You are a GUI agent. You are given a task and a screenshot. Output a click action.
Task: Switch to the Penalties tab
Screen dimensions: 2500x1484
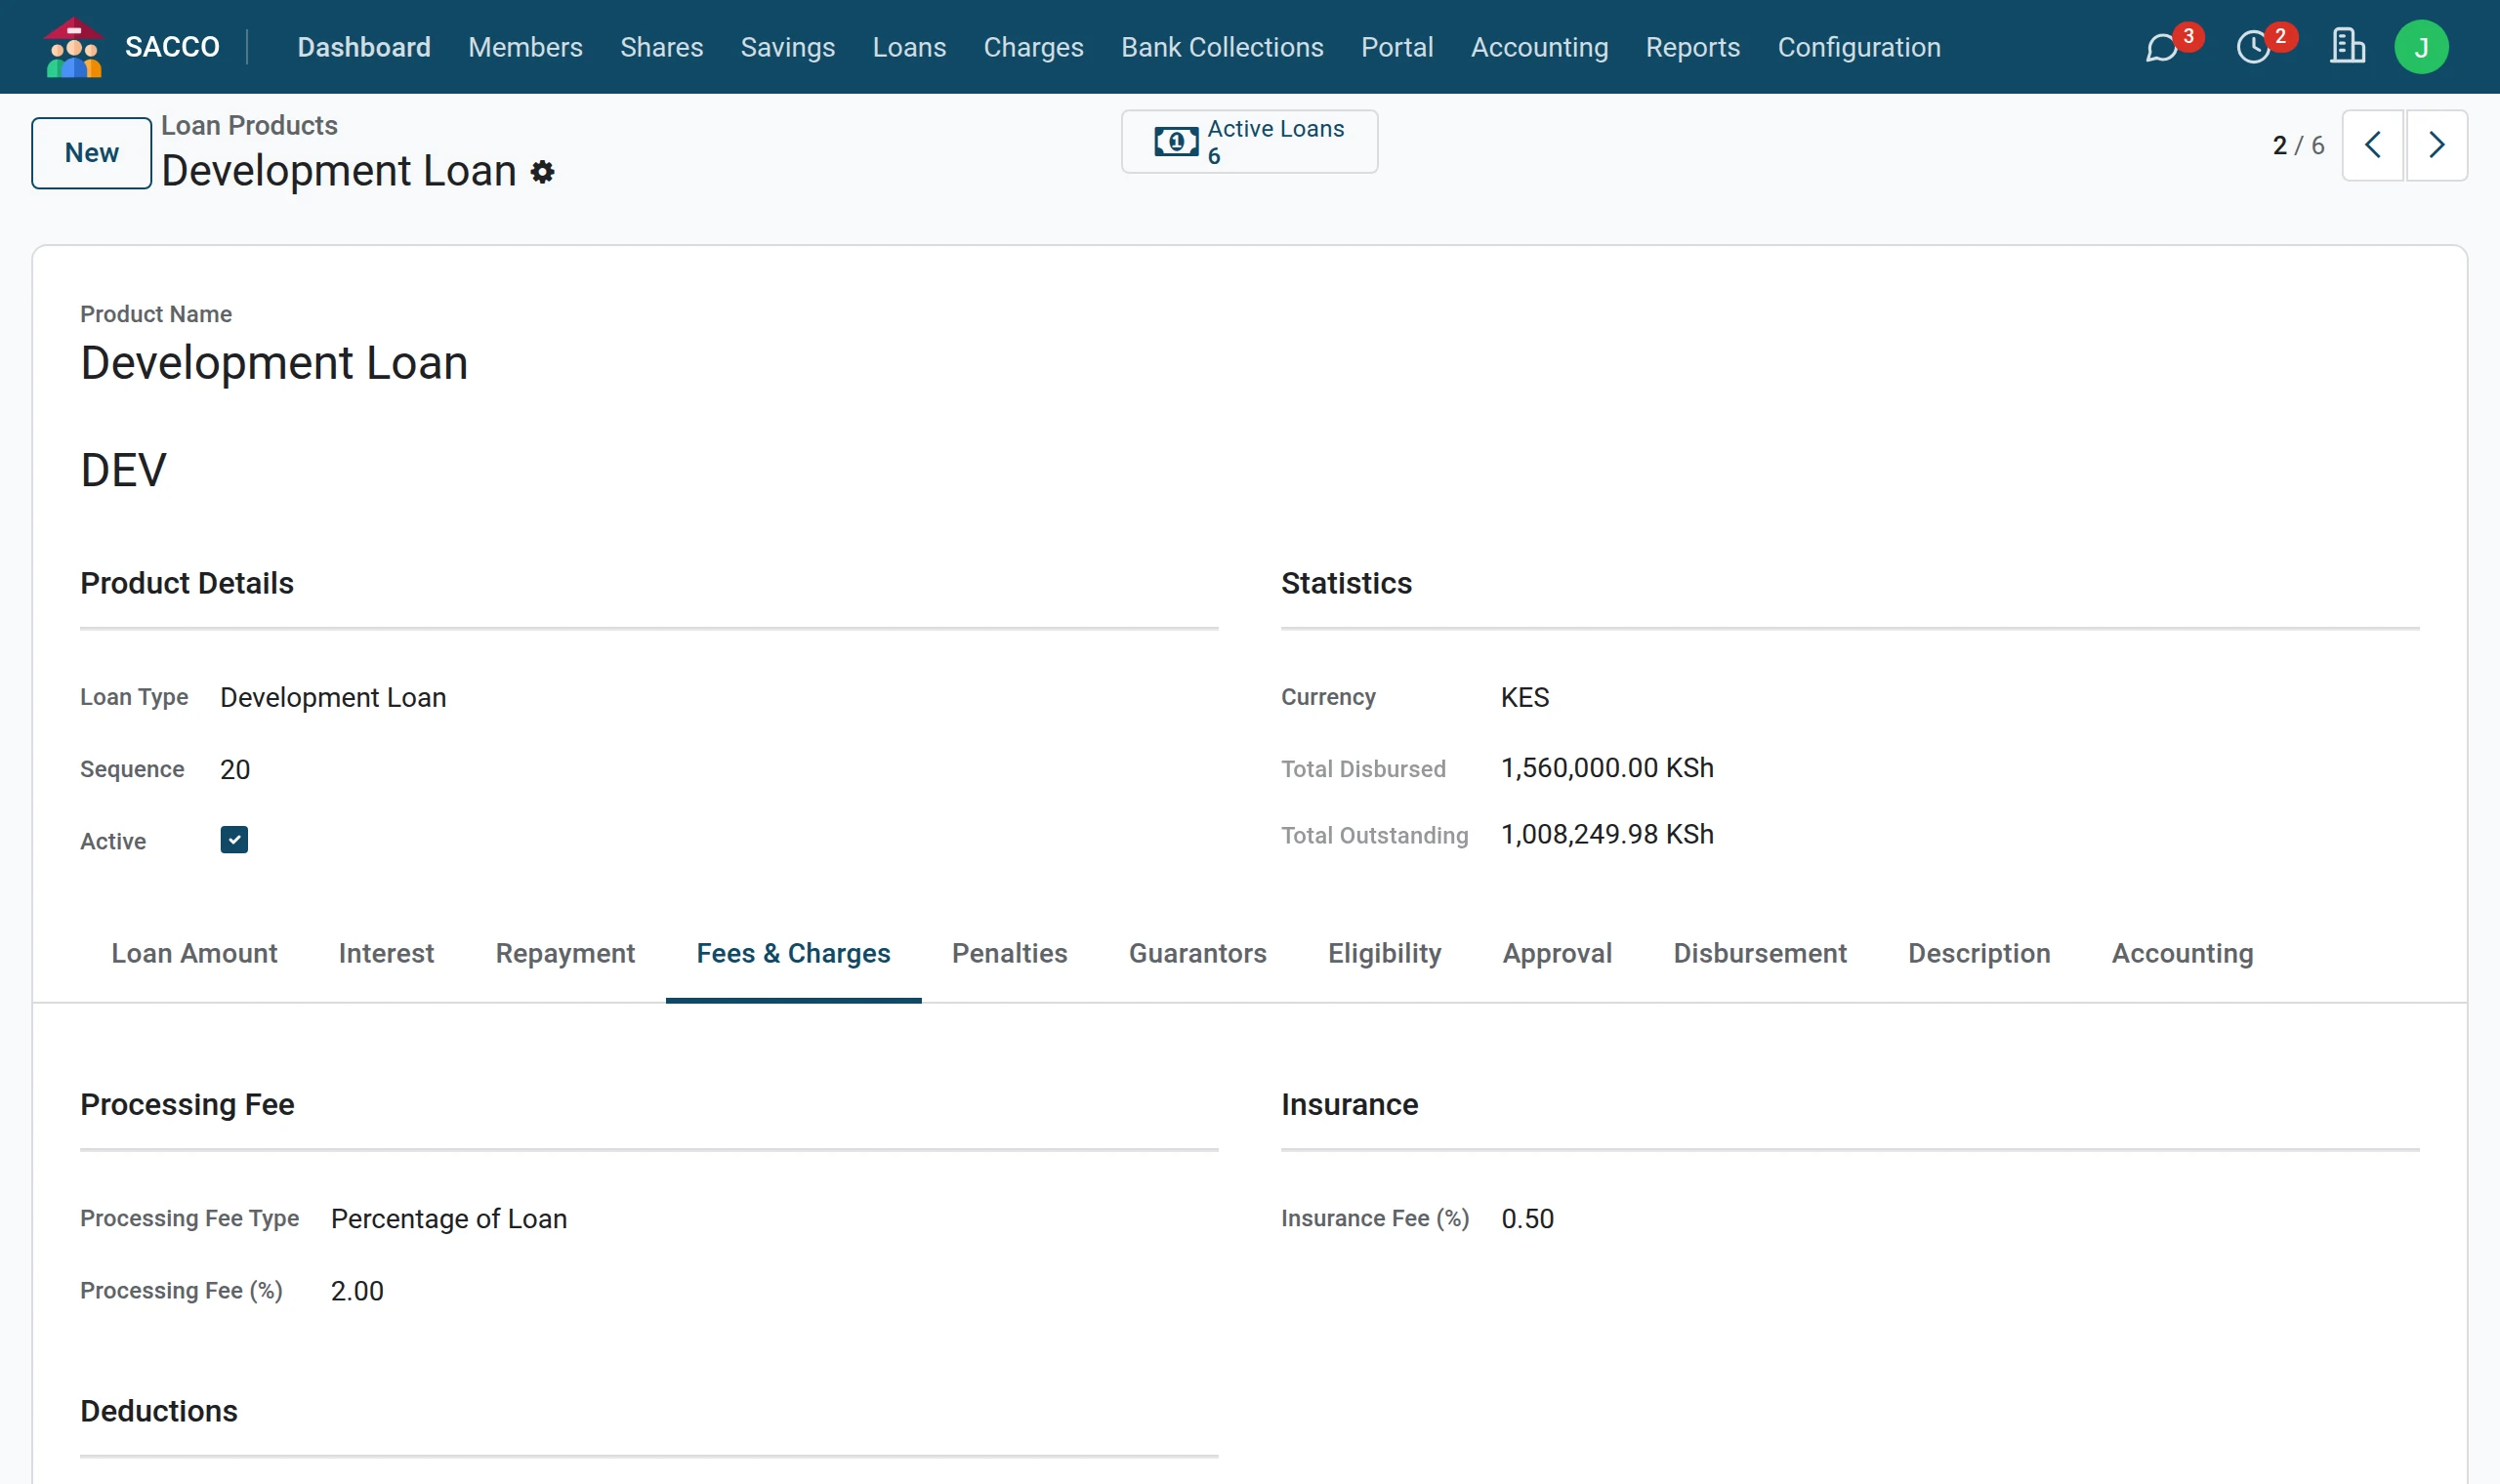click(x=1009, y=953)
